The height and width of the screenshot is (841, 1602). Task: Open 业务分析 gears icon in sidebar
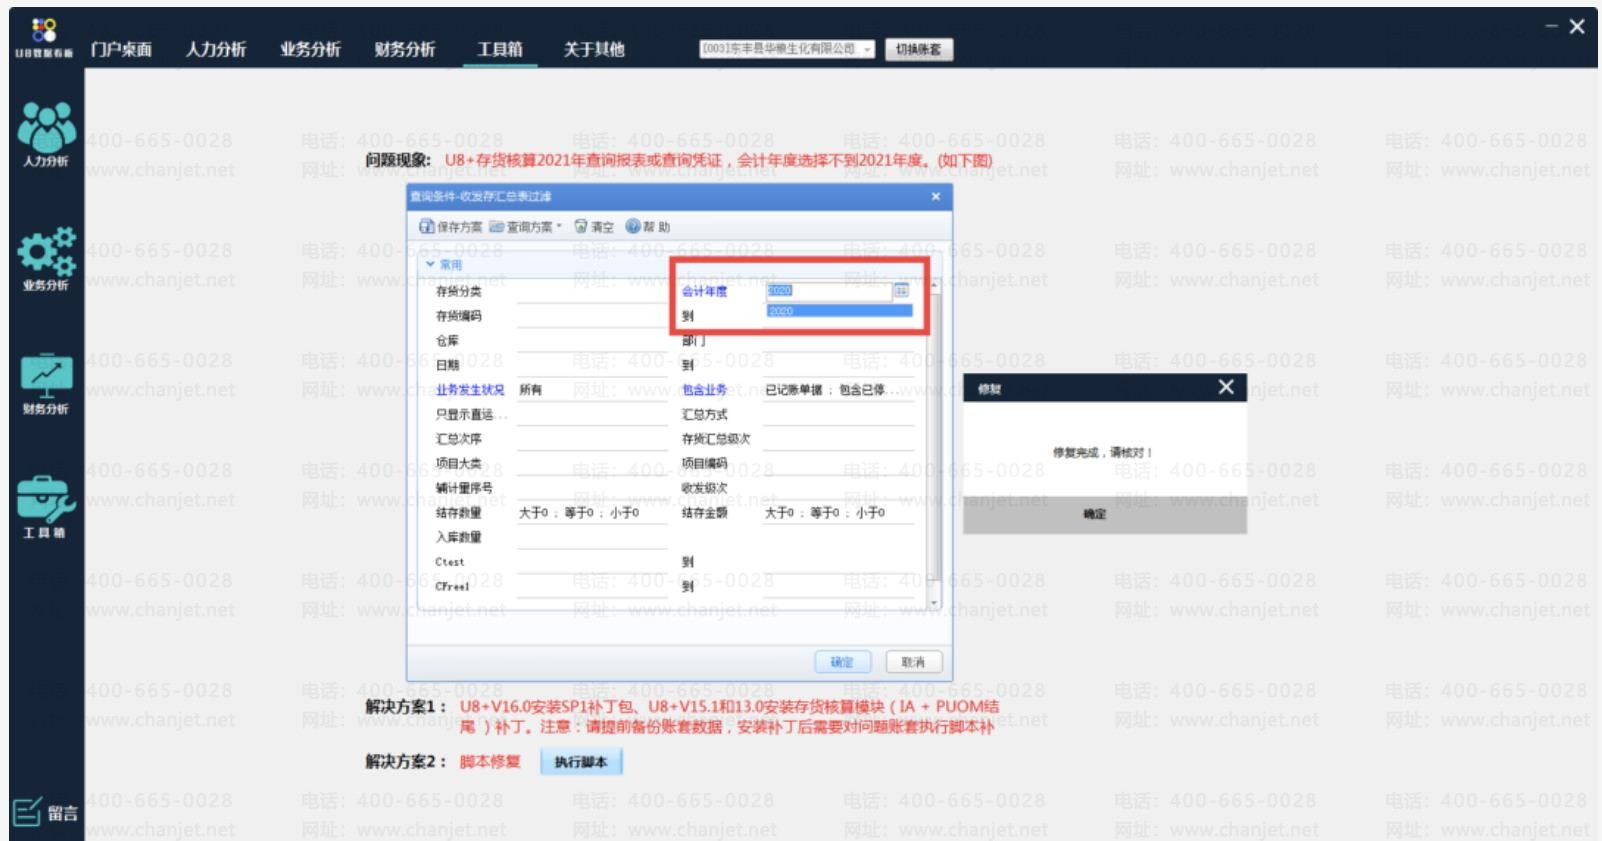(x=46, y=259)
